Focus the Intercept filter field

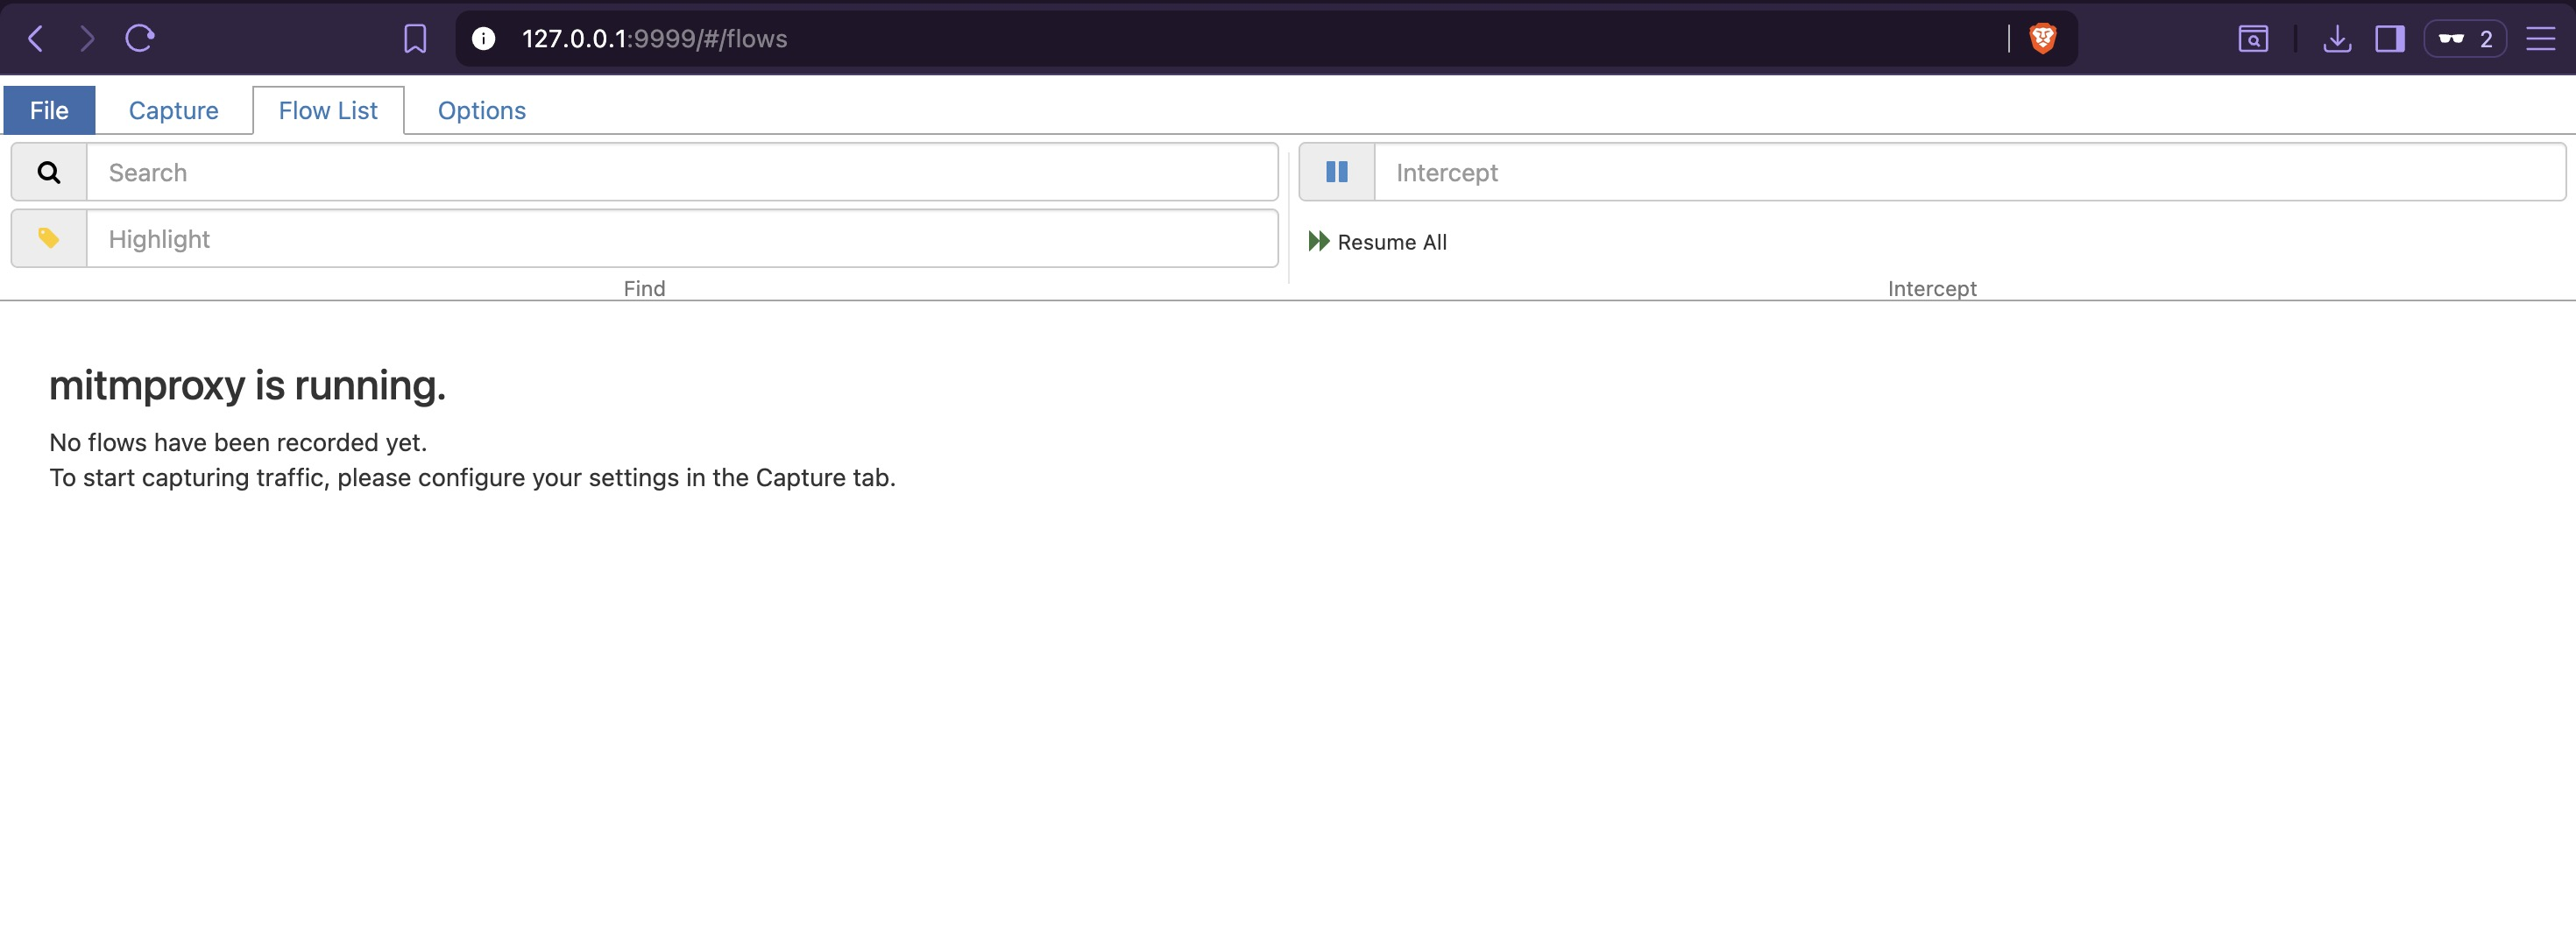coord(1970,172)
